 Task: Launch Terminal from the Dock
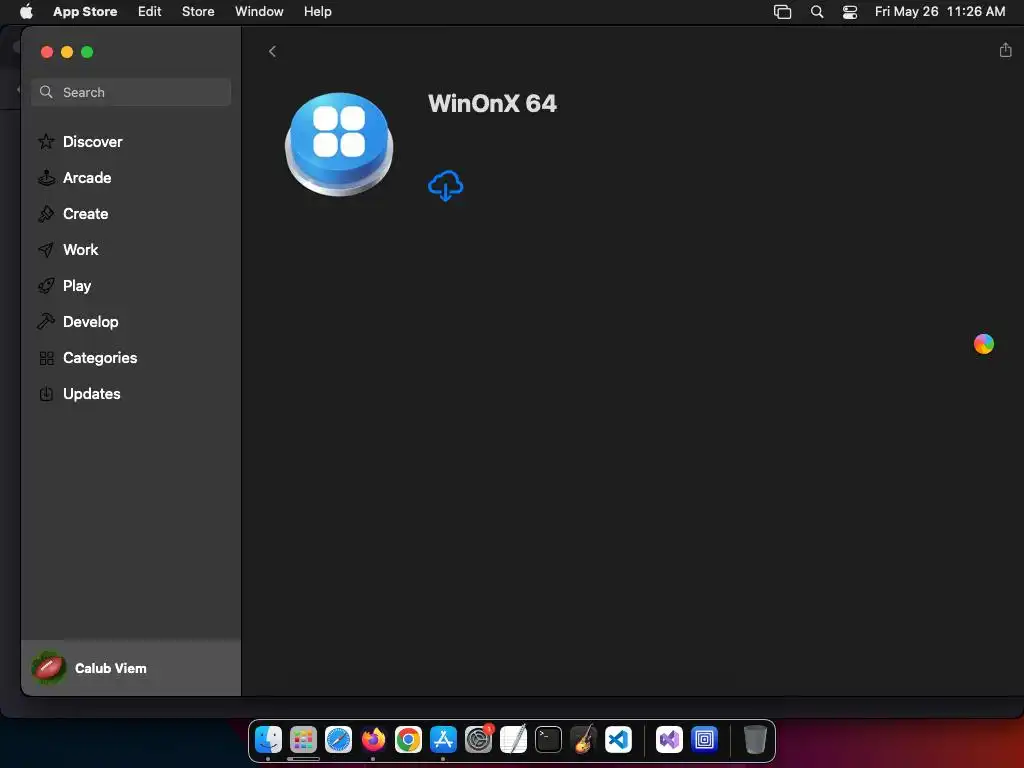coord(548,739)
